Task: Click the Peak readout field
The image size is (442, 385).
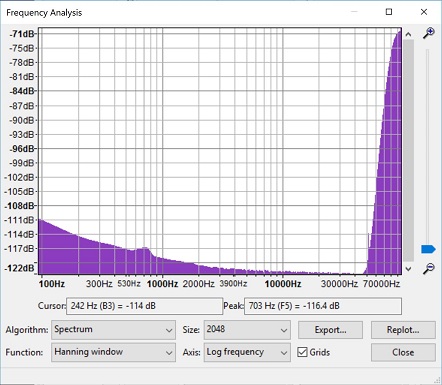Action: 323,306
